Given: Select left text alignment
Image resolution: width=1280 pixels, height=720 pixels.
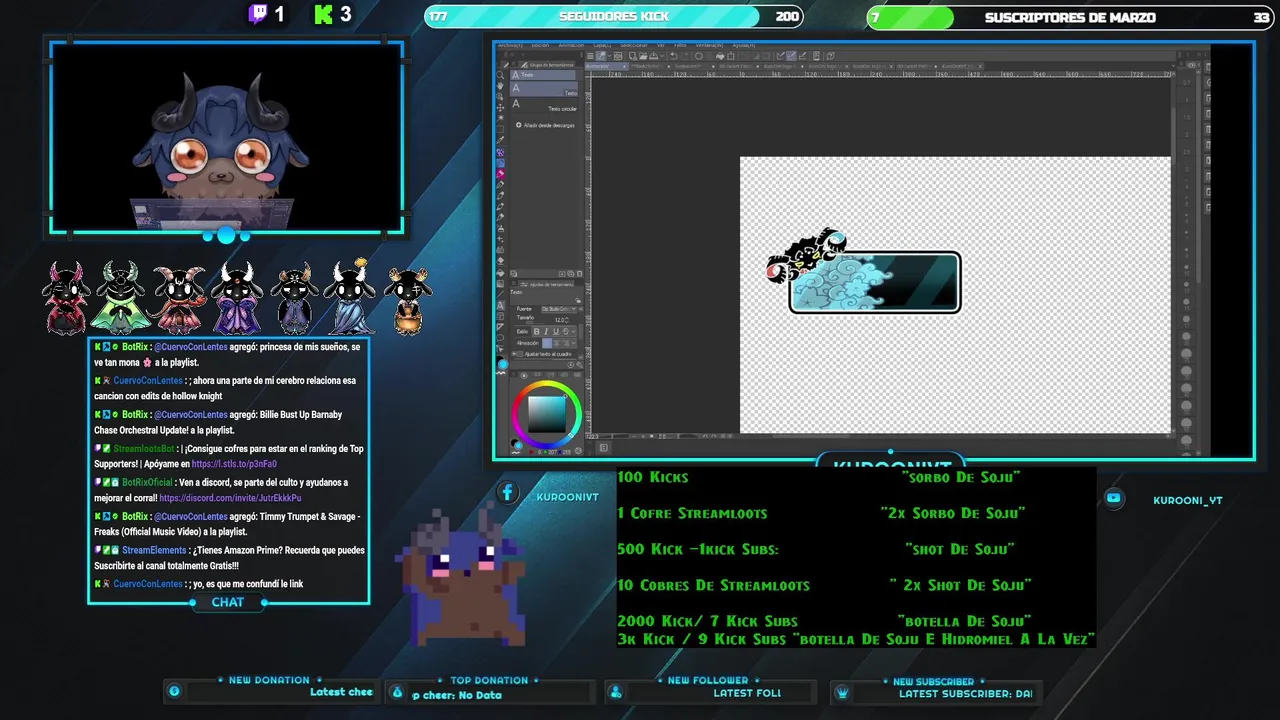Looking at the screenshot, I should pos(547,343).
